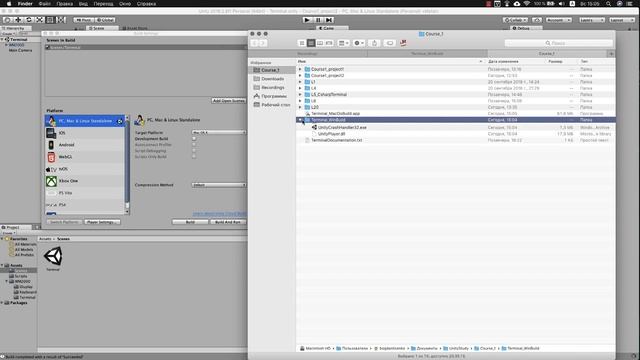Screen dimensions: 640x360
Task: Open the Справка menu
Action: click(x=146, y=4)
